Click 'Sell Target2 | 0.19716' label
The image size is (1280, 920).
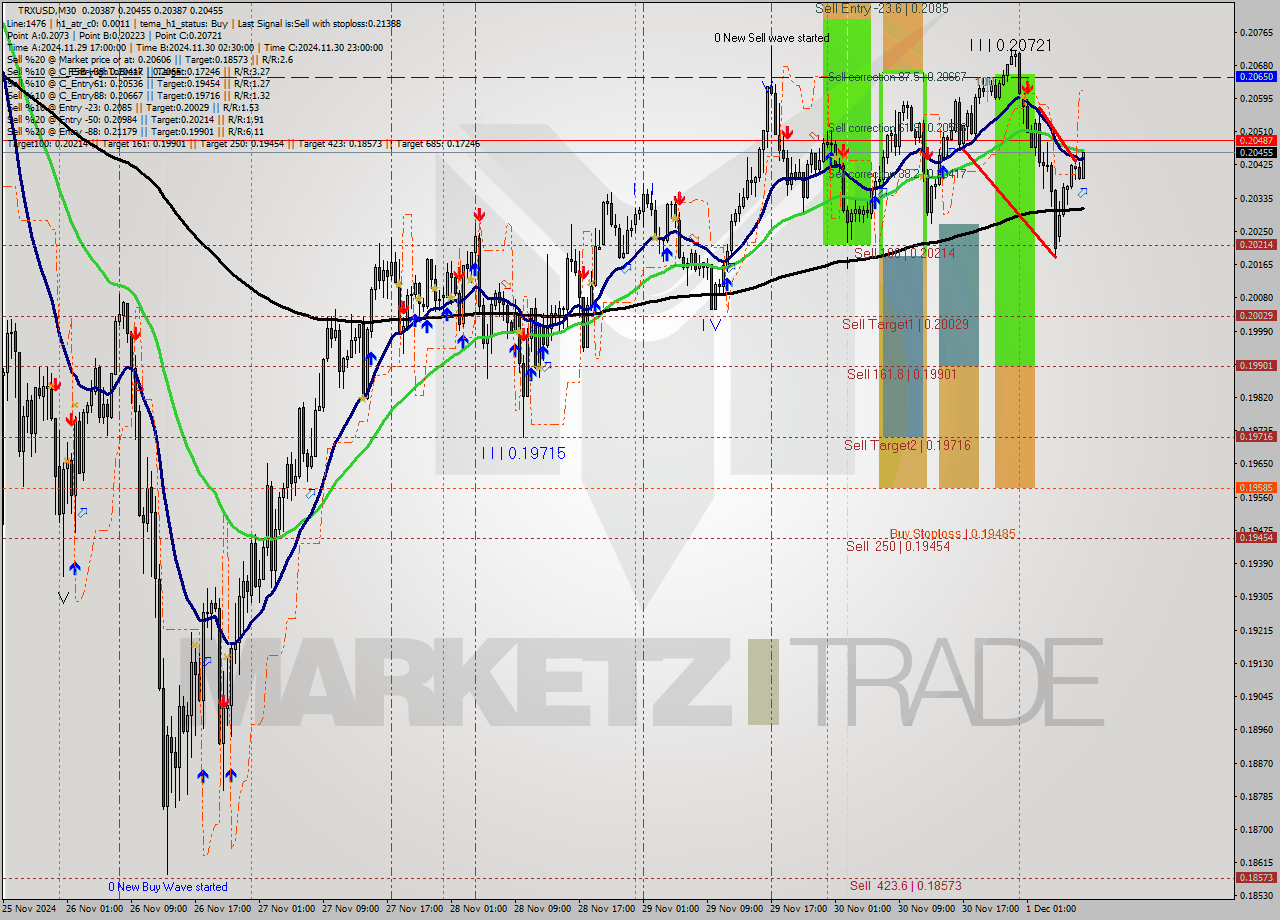click(x=907, y=445)
